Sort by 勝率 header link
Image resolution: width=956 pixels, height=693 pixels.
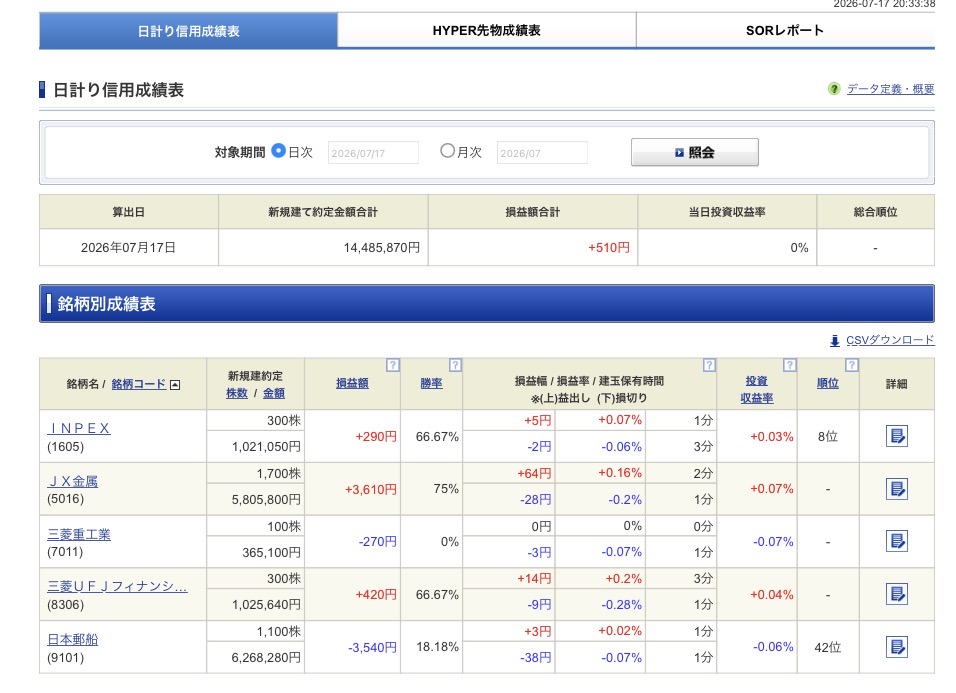pyautogui.click(x=431, y=383)
